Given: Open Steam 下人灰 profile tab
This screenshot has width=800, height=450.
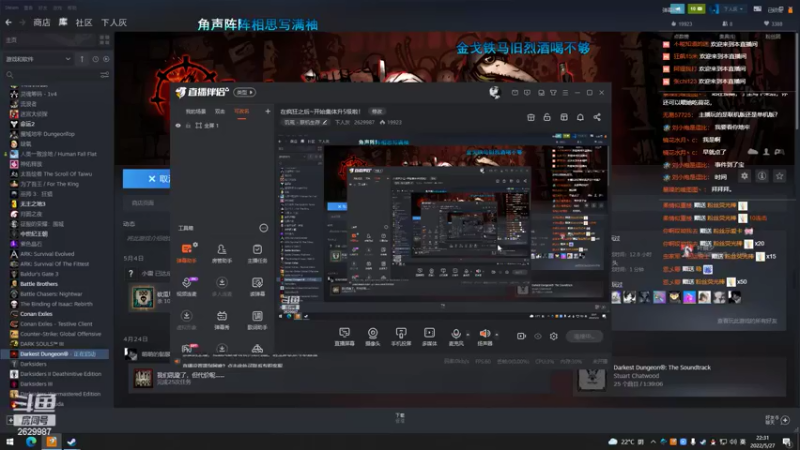Looking at the screenshot, I should tap(114, 22).
